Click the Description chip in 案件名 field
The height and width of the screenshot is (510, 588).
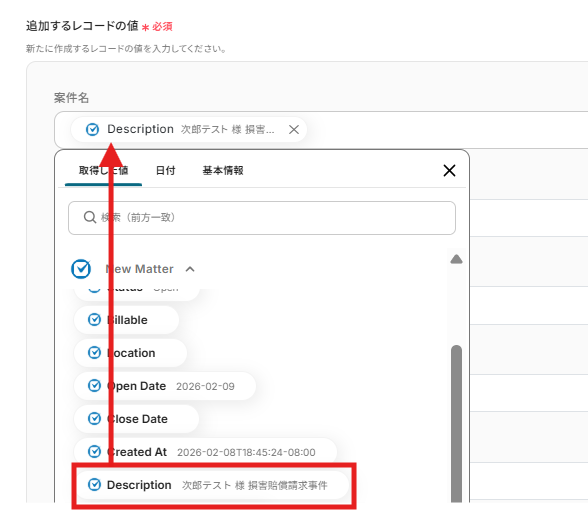click(x=189, y=129)
